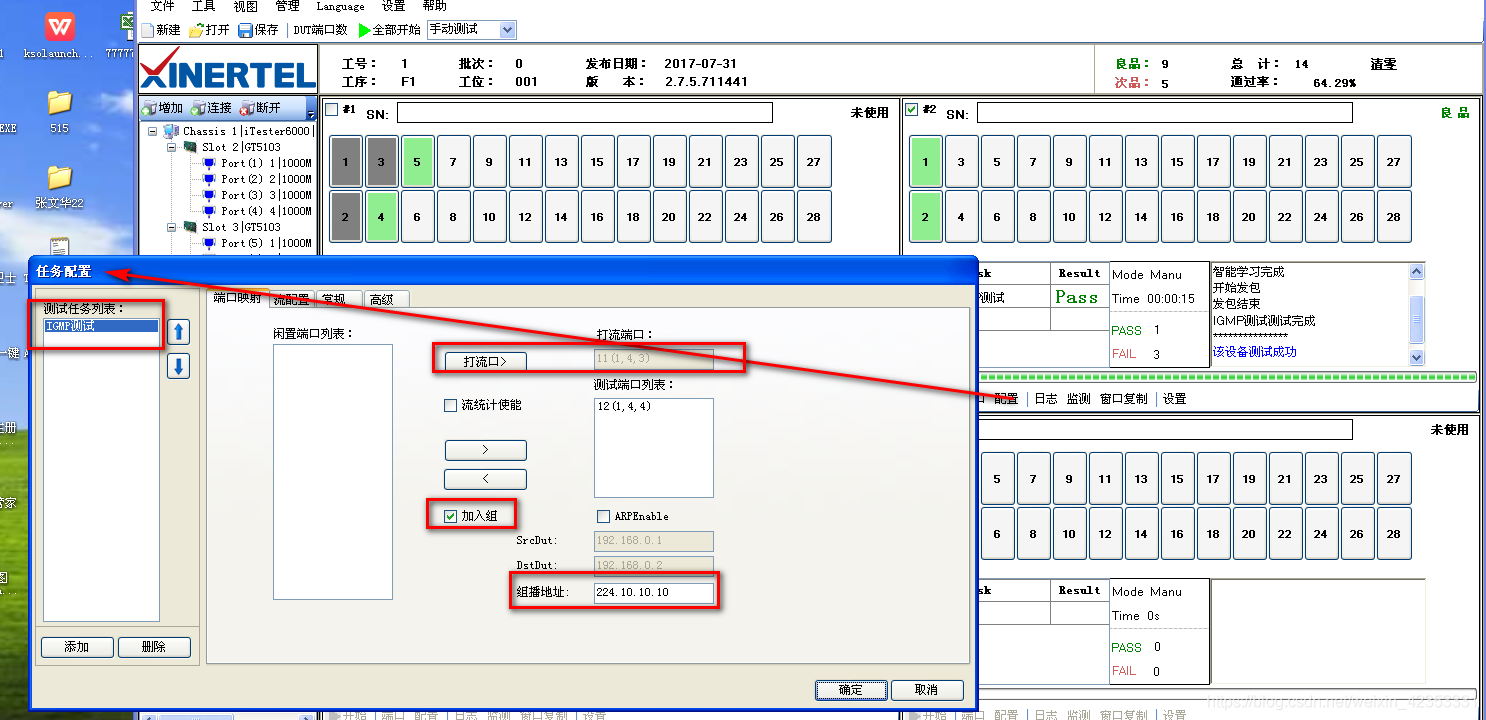Select port cell 5 in DUT #1
This screenshot has height=720, width=1486.
[418, 162]
